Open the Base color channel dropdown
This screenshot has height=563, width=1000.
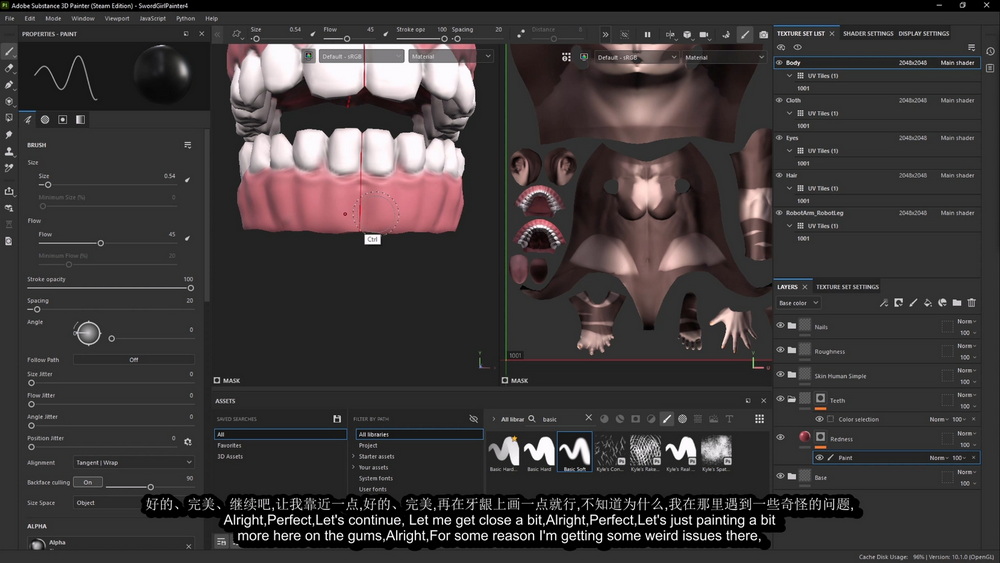pos(798,303)
